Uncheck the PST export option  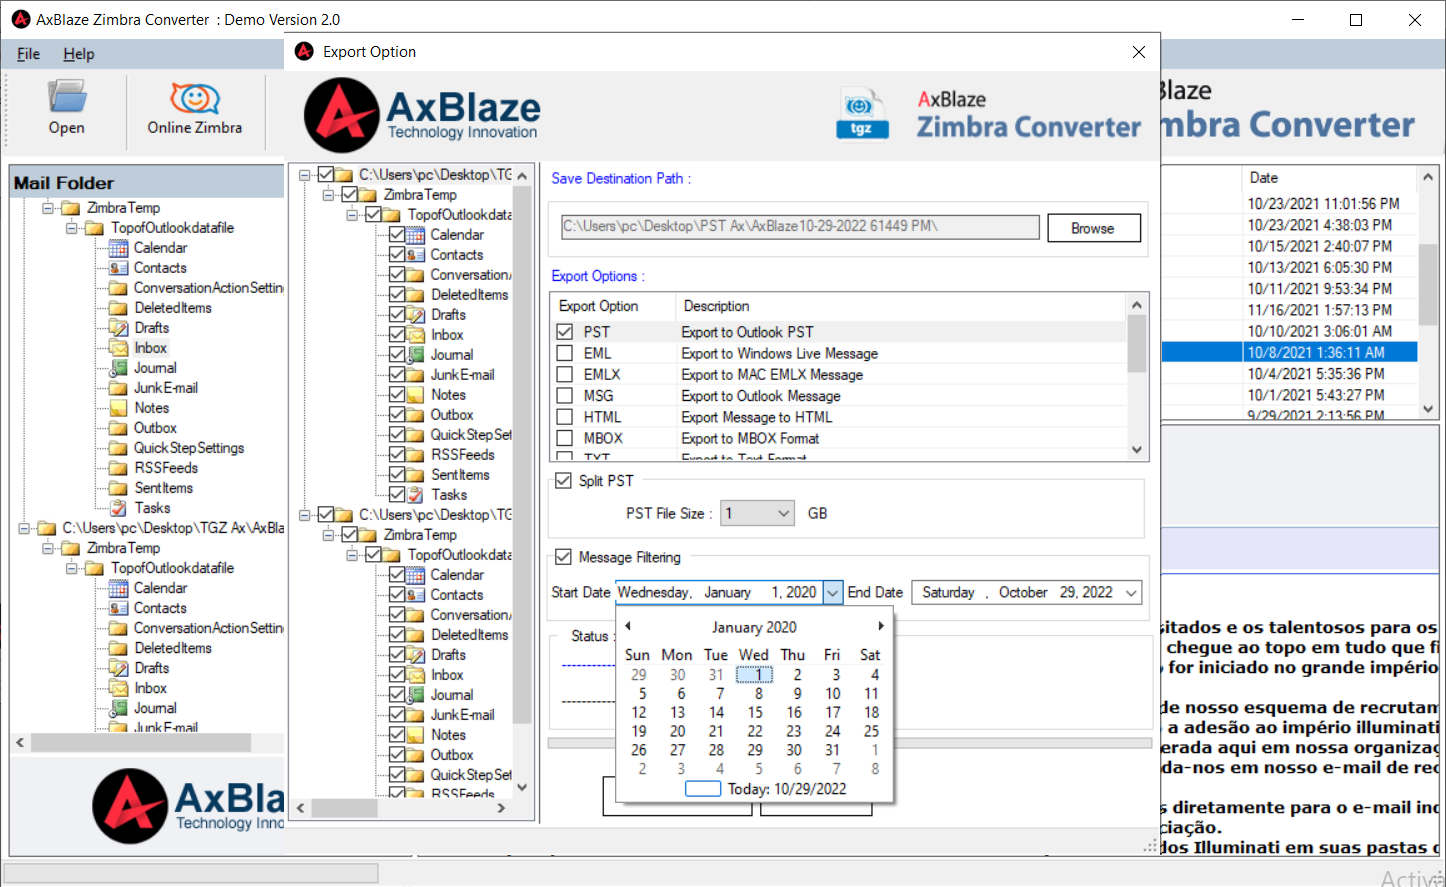coord(565,332)
